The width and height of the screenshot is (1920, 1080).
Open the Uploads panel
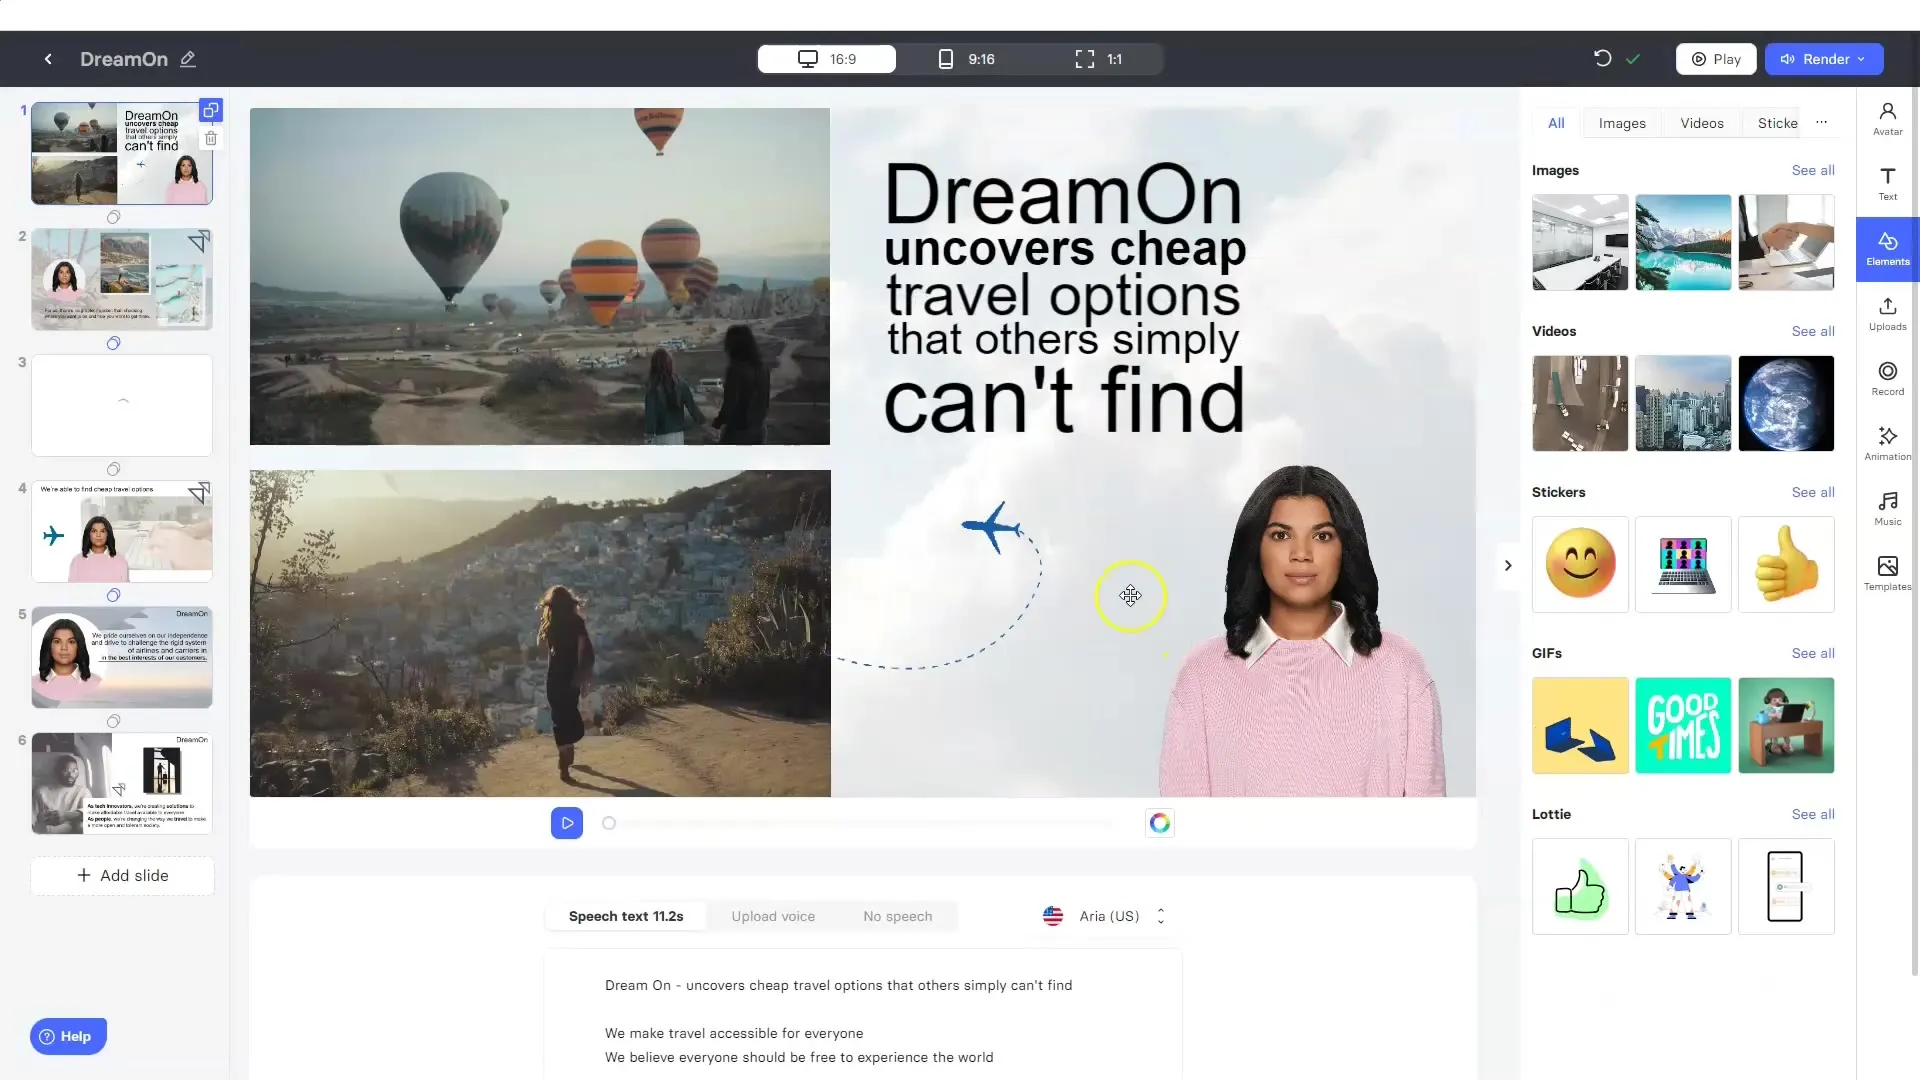pyautogui.click(x=1887, y=313)
